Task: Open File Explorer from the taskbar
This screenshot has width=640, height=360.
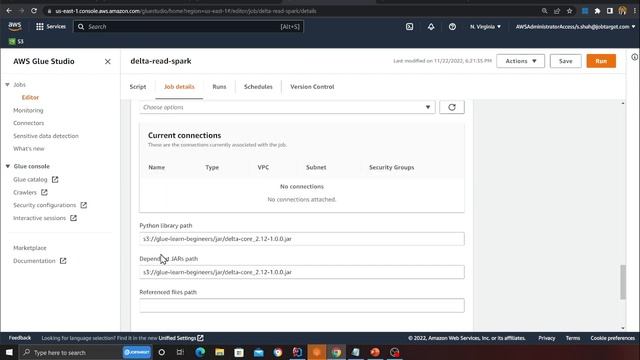Action: (x=220, y=352)
